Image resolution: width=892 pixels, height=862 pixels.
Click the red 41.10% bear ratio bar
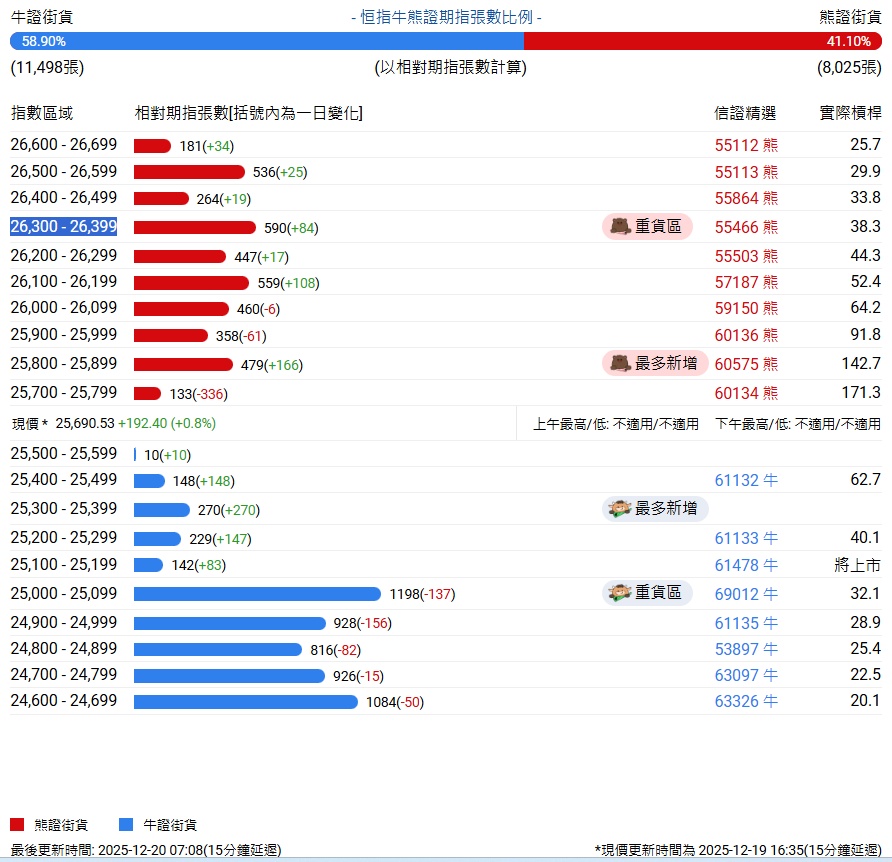pos(703,41)
